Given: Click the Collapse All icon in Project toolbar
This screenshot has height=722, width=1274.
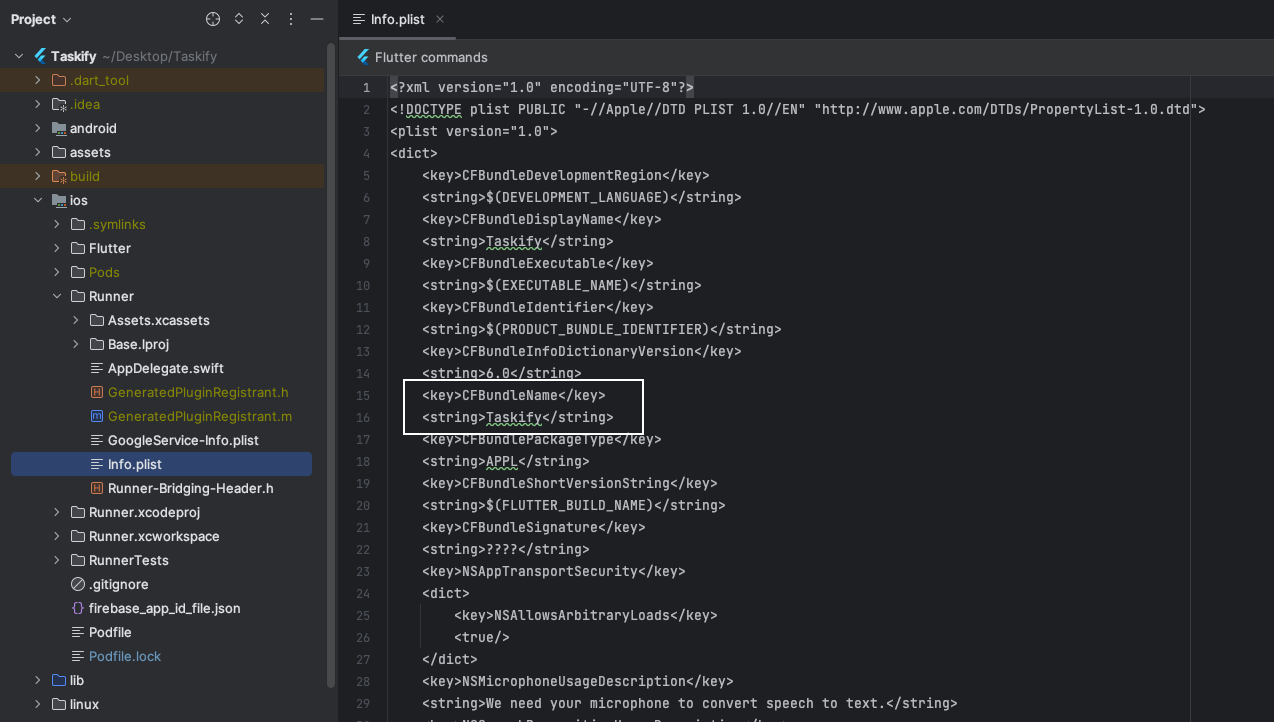Looking at the screenshot, I should point(265,19).
